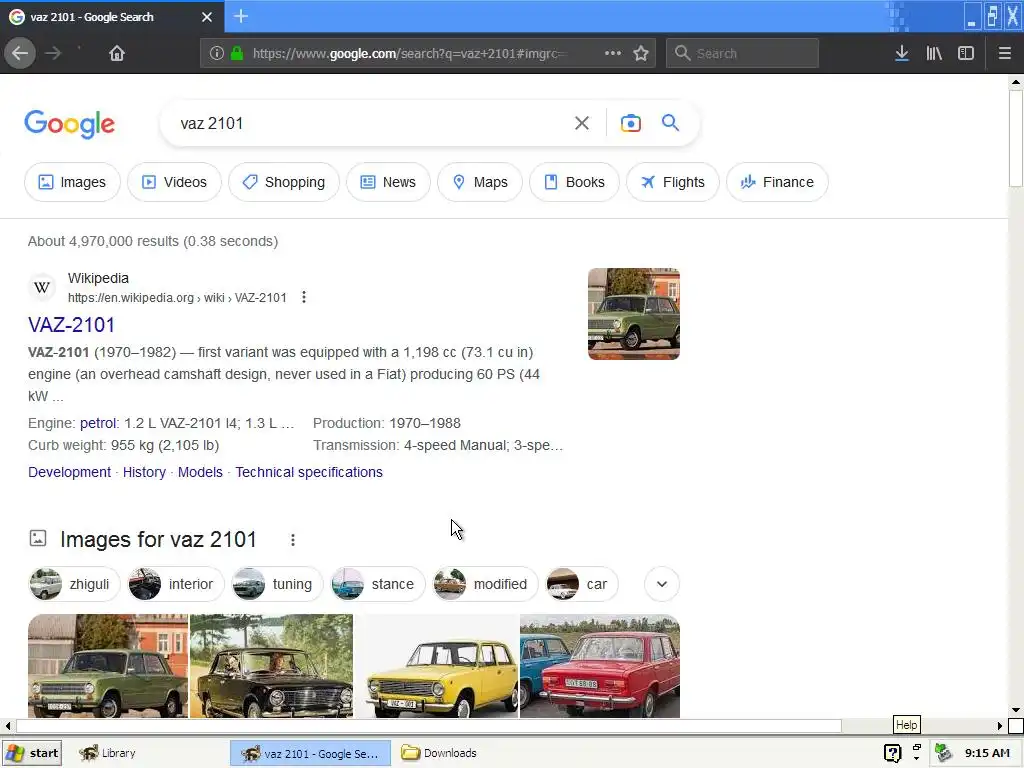Viewport: 1024px width, 768px height.
Task: Open the Wikipedia result car thumbnail
Action: [x=633, y=314]
